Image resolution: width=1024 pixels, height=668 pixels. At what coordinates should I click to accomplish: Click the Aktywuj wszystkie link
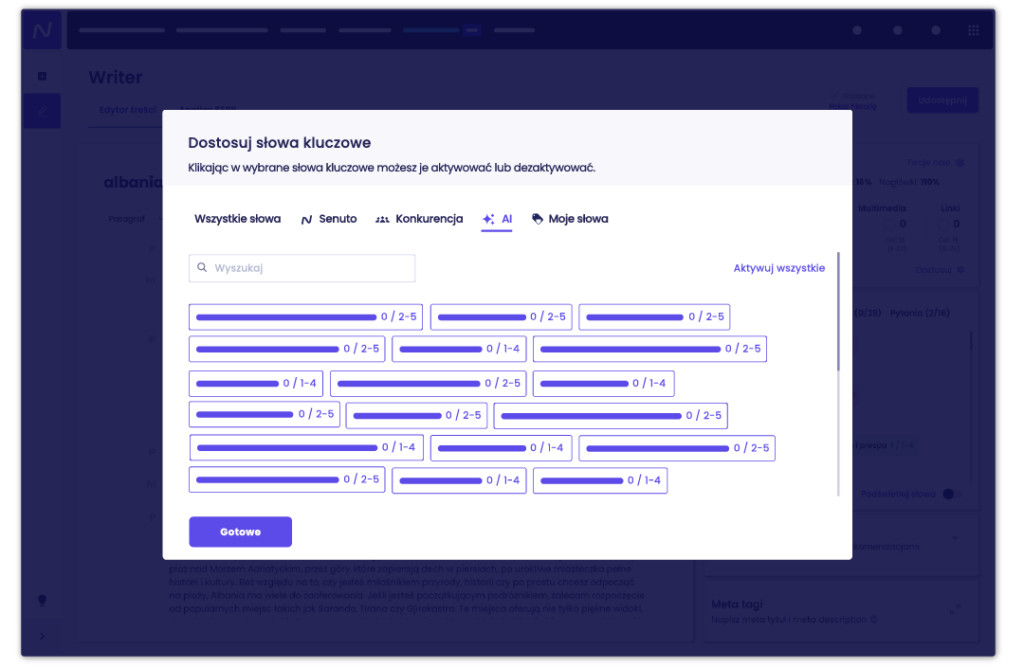(x=779, y=268)
